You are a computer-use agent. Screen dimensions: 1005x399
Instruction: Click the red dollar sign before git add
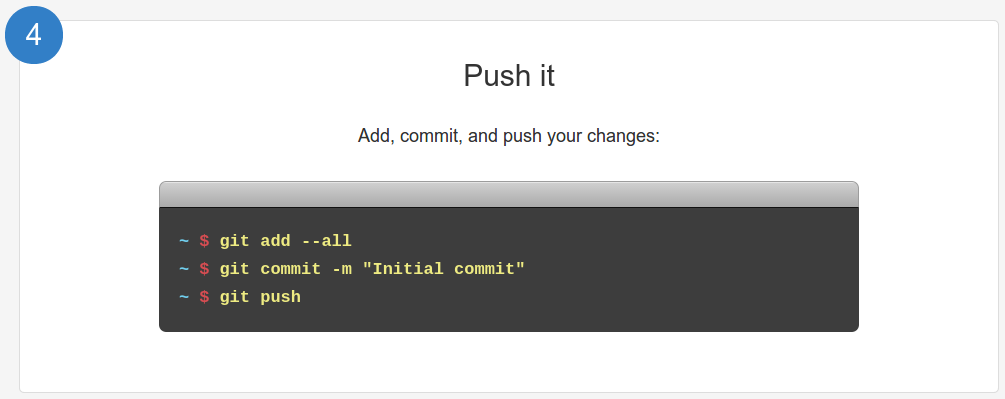click(x=204, y=241)
